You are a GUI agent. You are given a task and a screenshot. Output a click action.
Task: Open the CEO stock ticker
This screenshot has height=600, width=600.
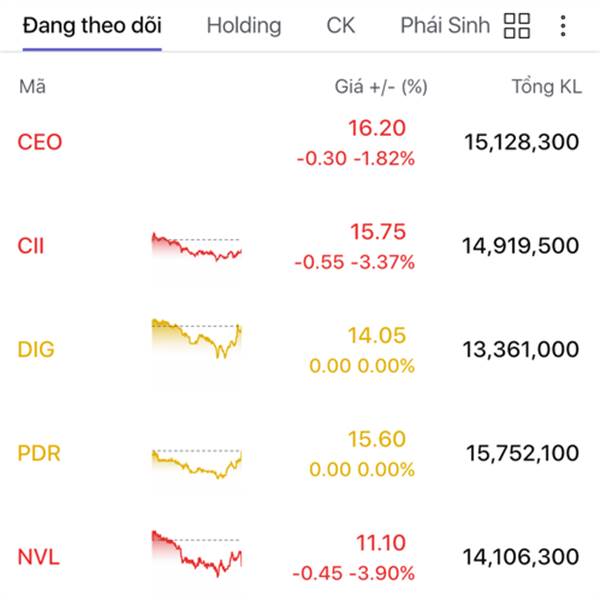(x=40, y=142)
